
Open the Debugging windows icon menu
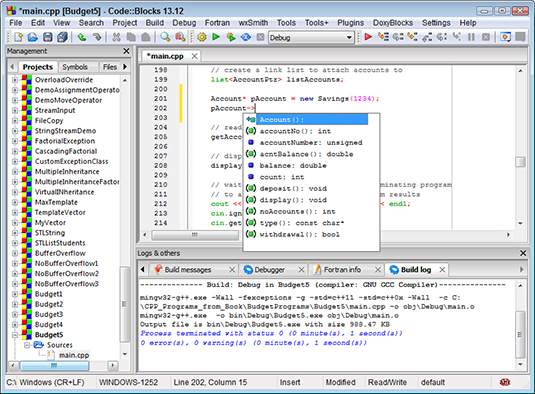[505, 37]
